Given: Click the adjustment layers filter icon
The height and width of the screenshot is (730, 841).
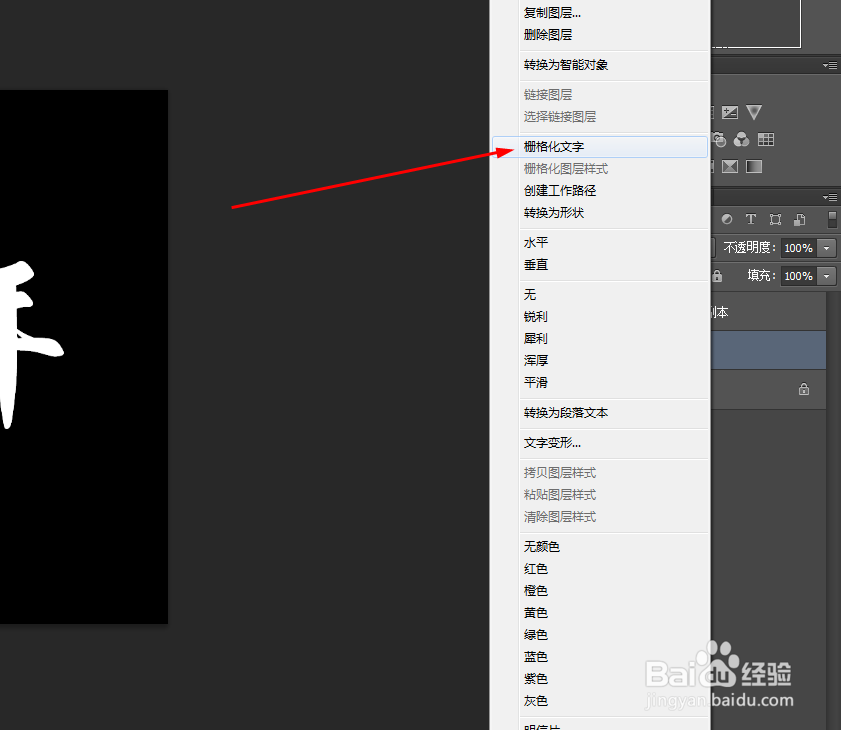Looking at the screenshot, I should [x=728, y=220].
